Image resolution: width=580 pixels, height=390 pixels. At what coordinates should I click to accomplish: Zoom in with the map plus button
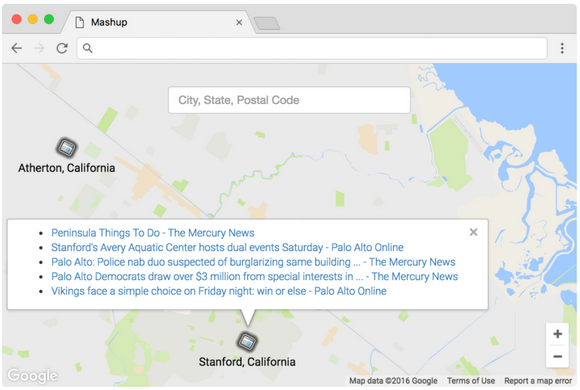coord(557,334)
